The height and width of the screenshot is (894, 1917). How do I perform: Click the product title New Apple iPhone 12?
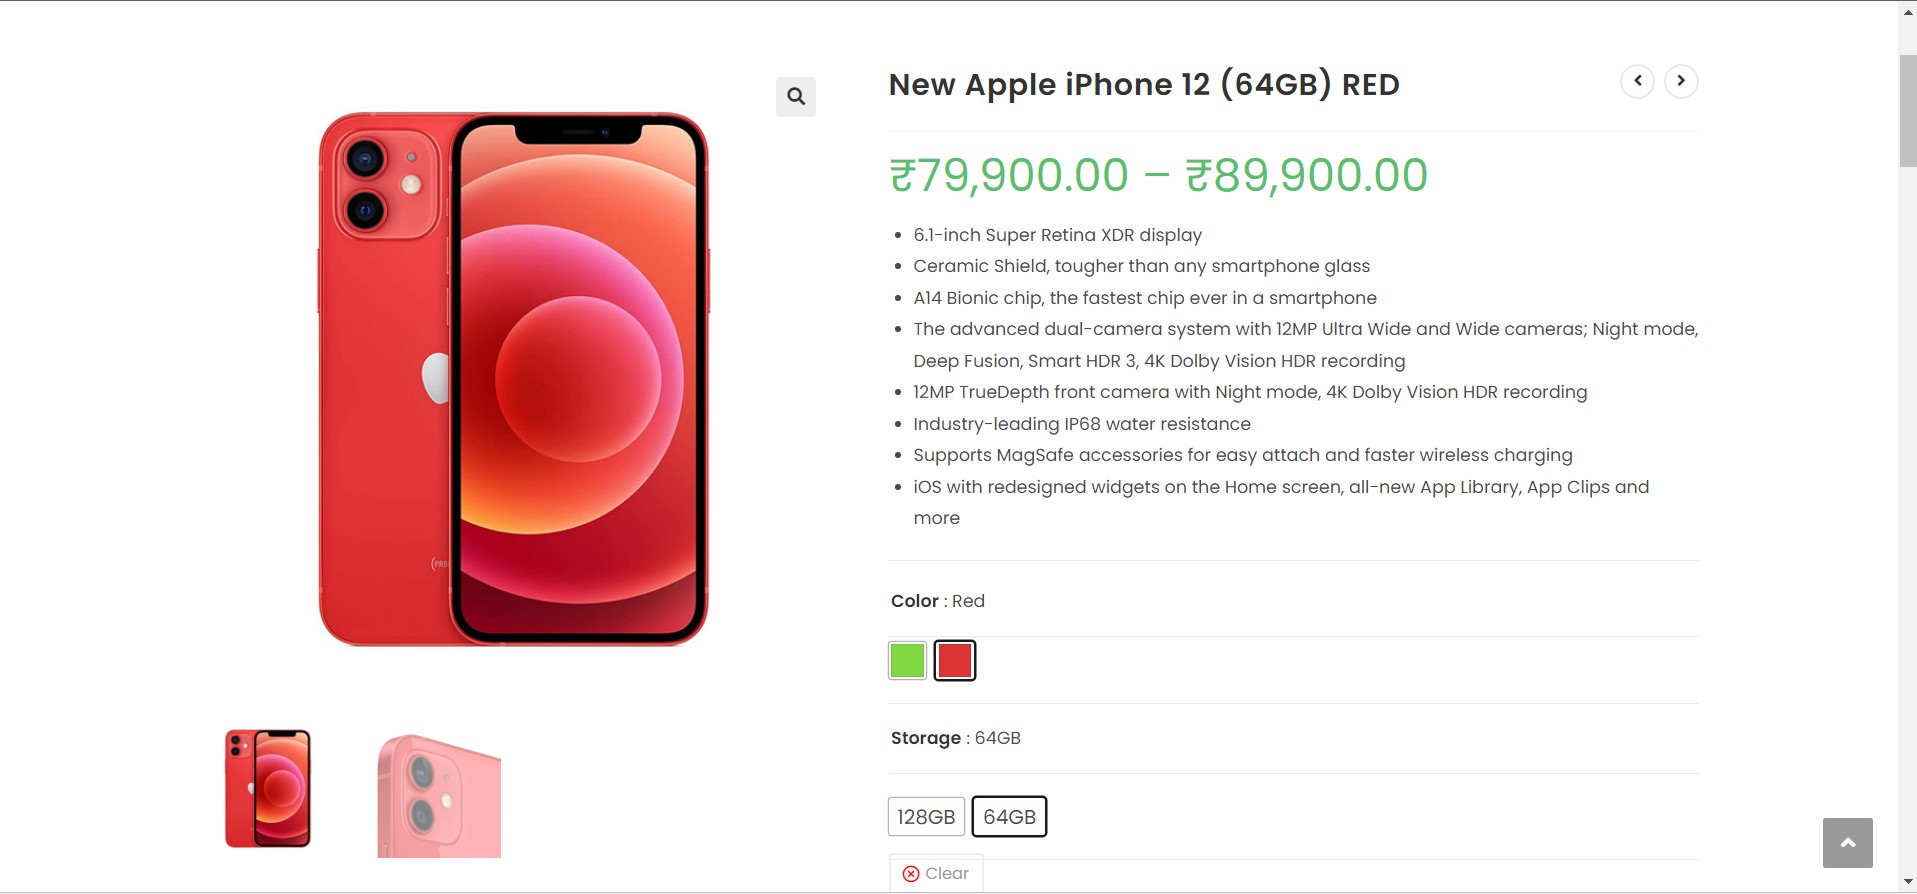click(1144, 85)
